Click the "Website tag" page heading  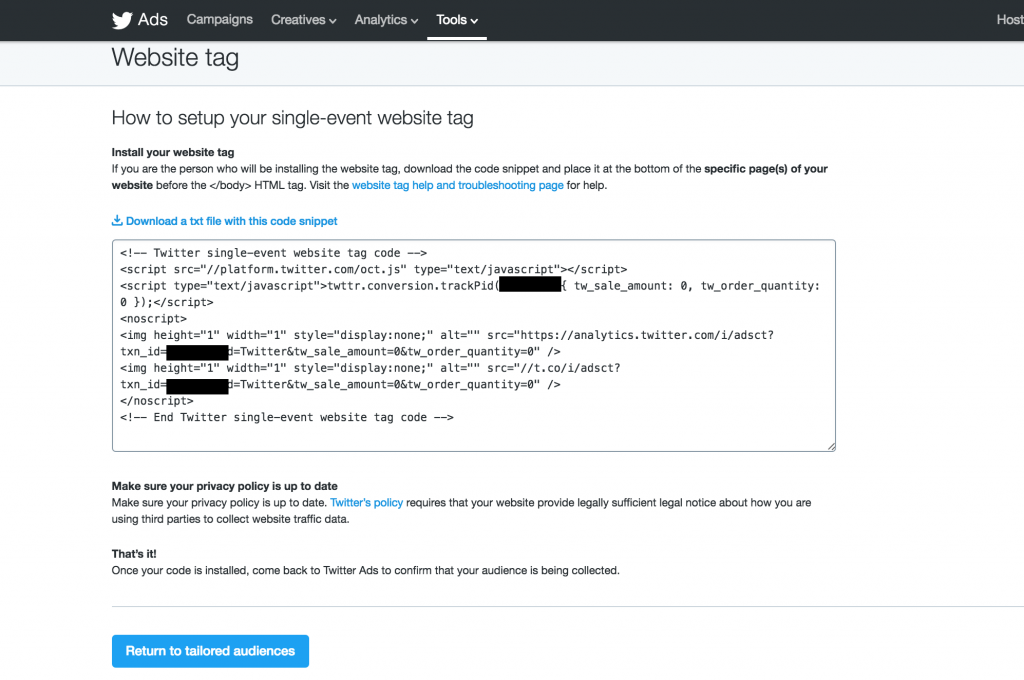pyautogui.click(x=175, y=57)
